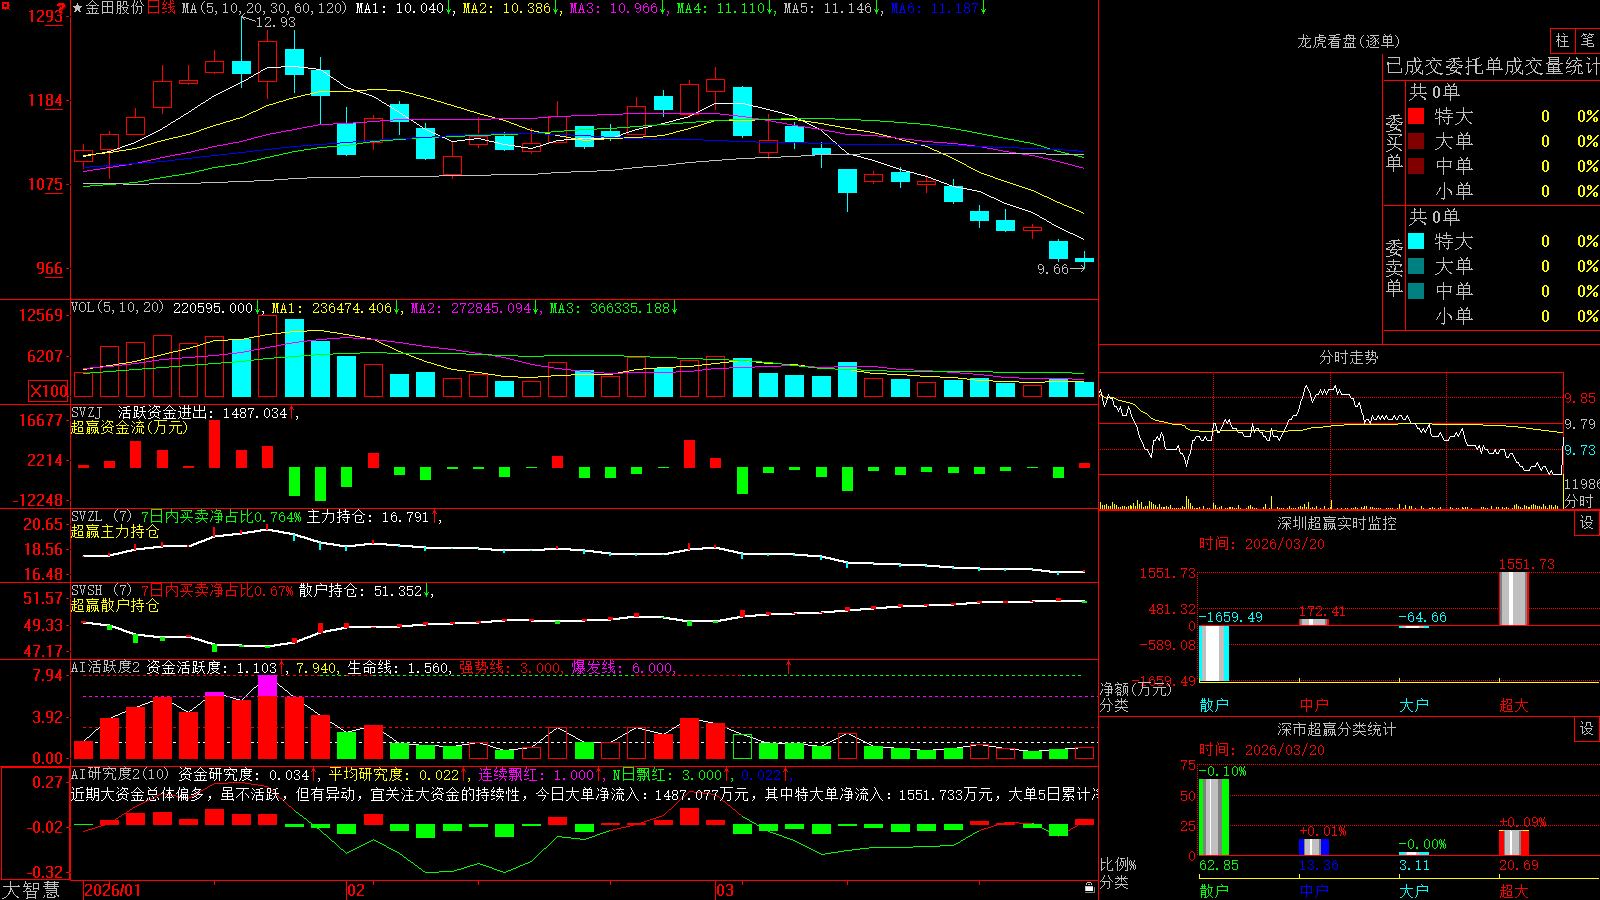1600x900 pixels.
Task: Click the 散户 net amount bar in 实时监控
Action: (x=1214, y=653)
